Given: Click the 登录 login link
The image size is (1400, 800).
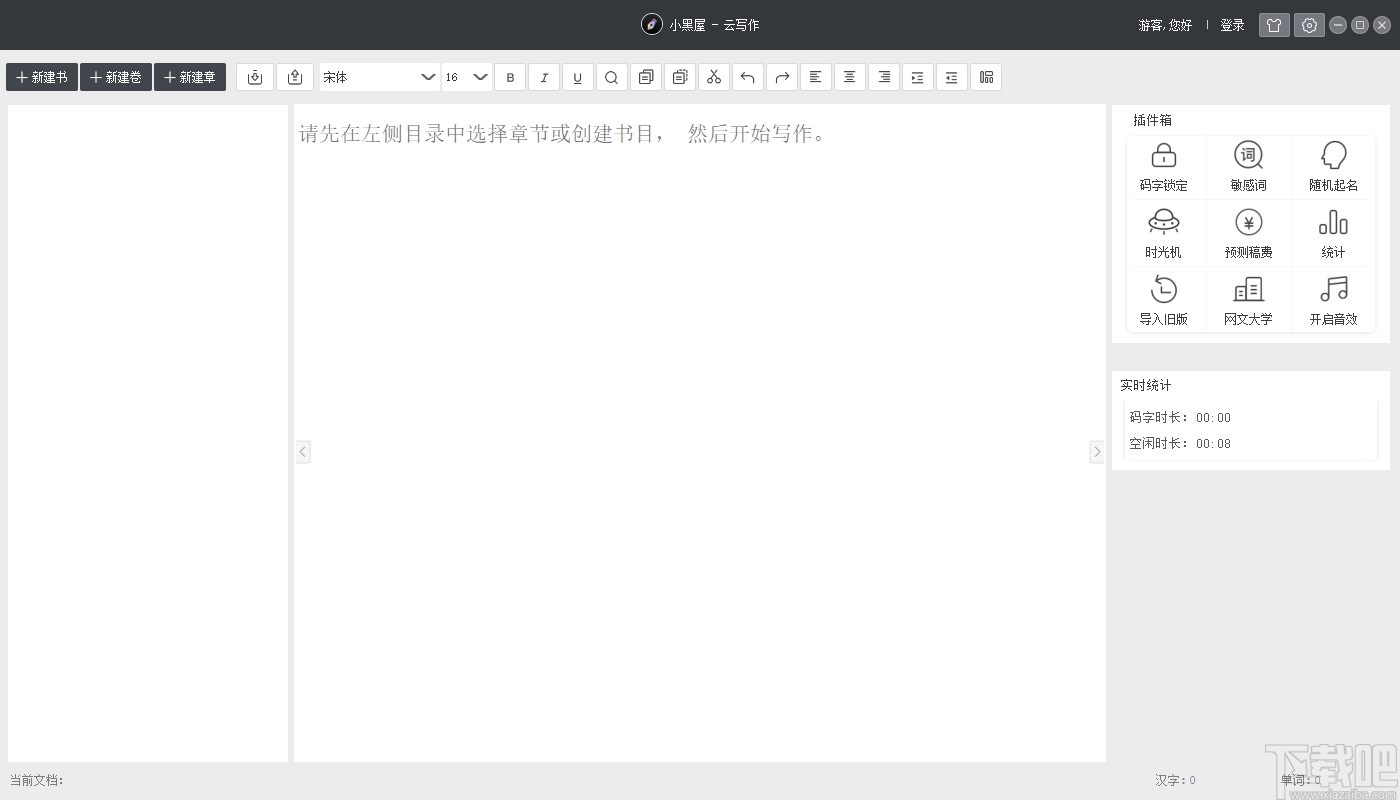Looking at the screenshot, I should (x=1232, y=25).
